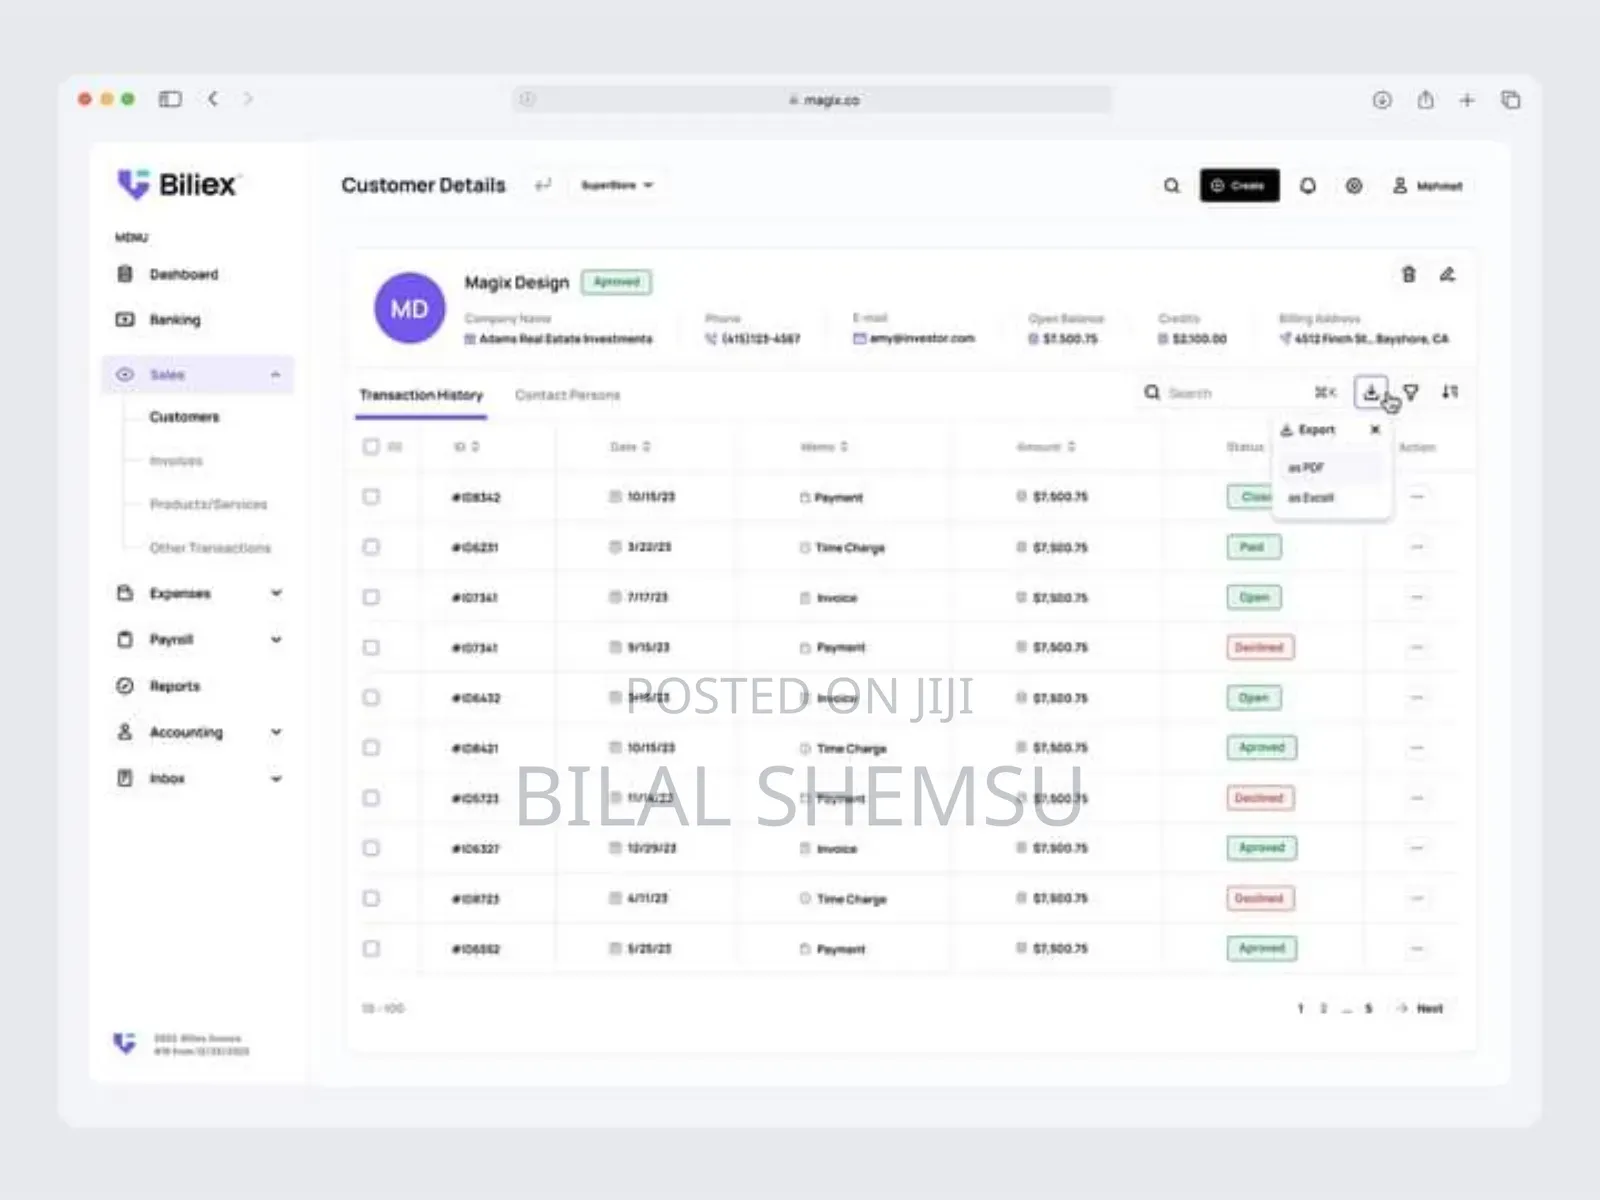Toggle the select-all checkbox in table header
The image size is (1600, 1200).
(x=371, y=446)
